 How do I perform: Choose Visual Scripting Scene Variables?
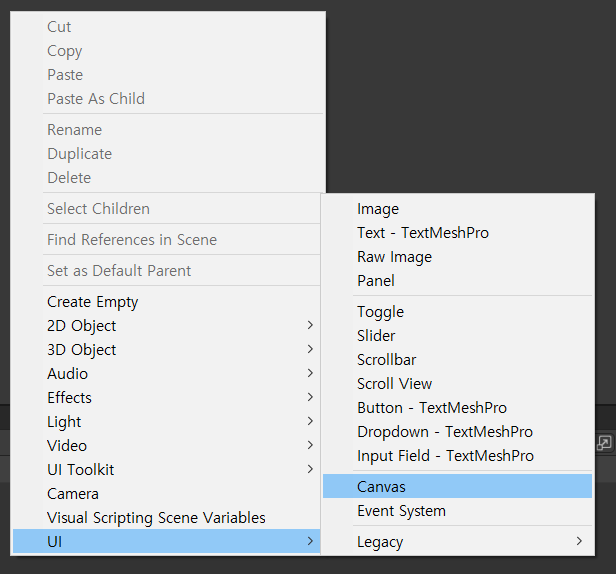167,517
